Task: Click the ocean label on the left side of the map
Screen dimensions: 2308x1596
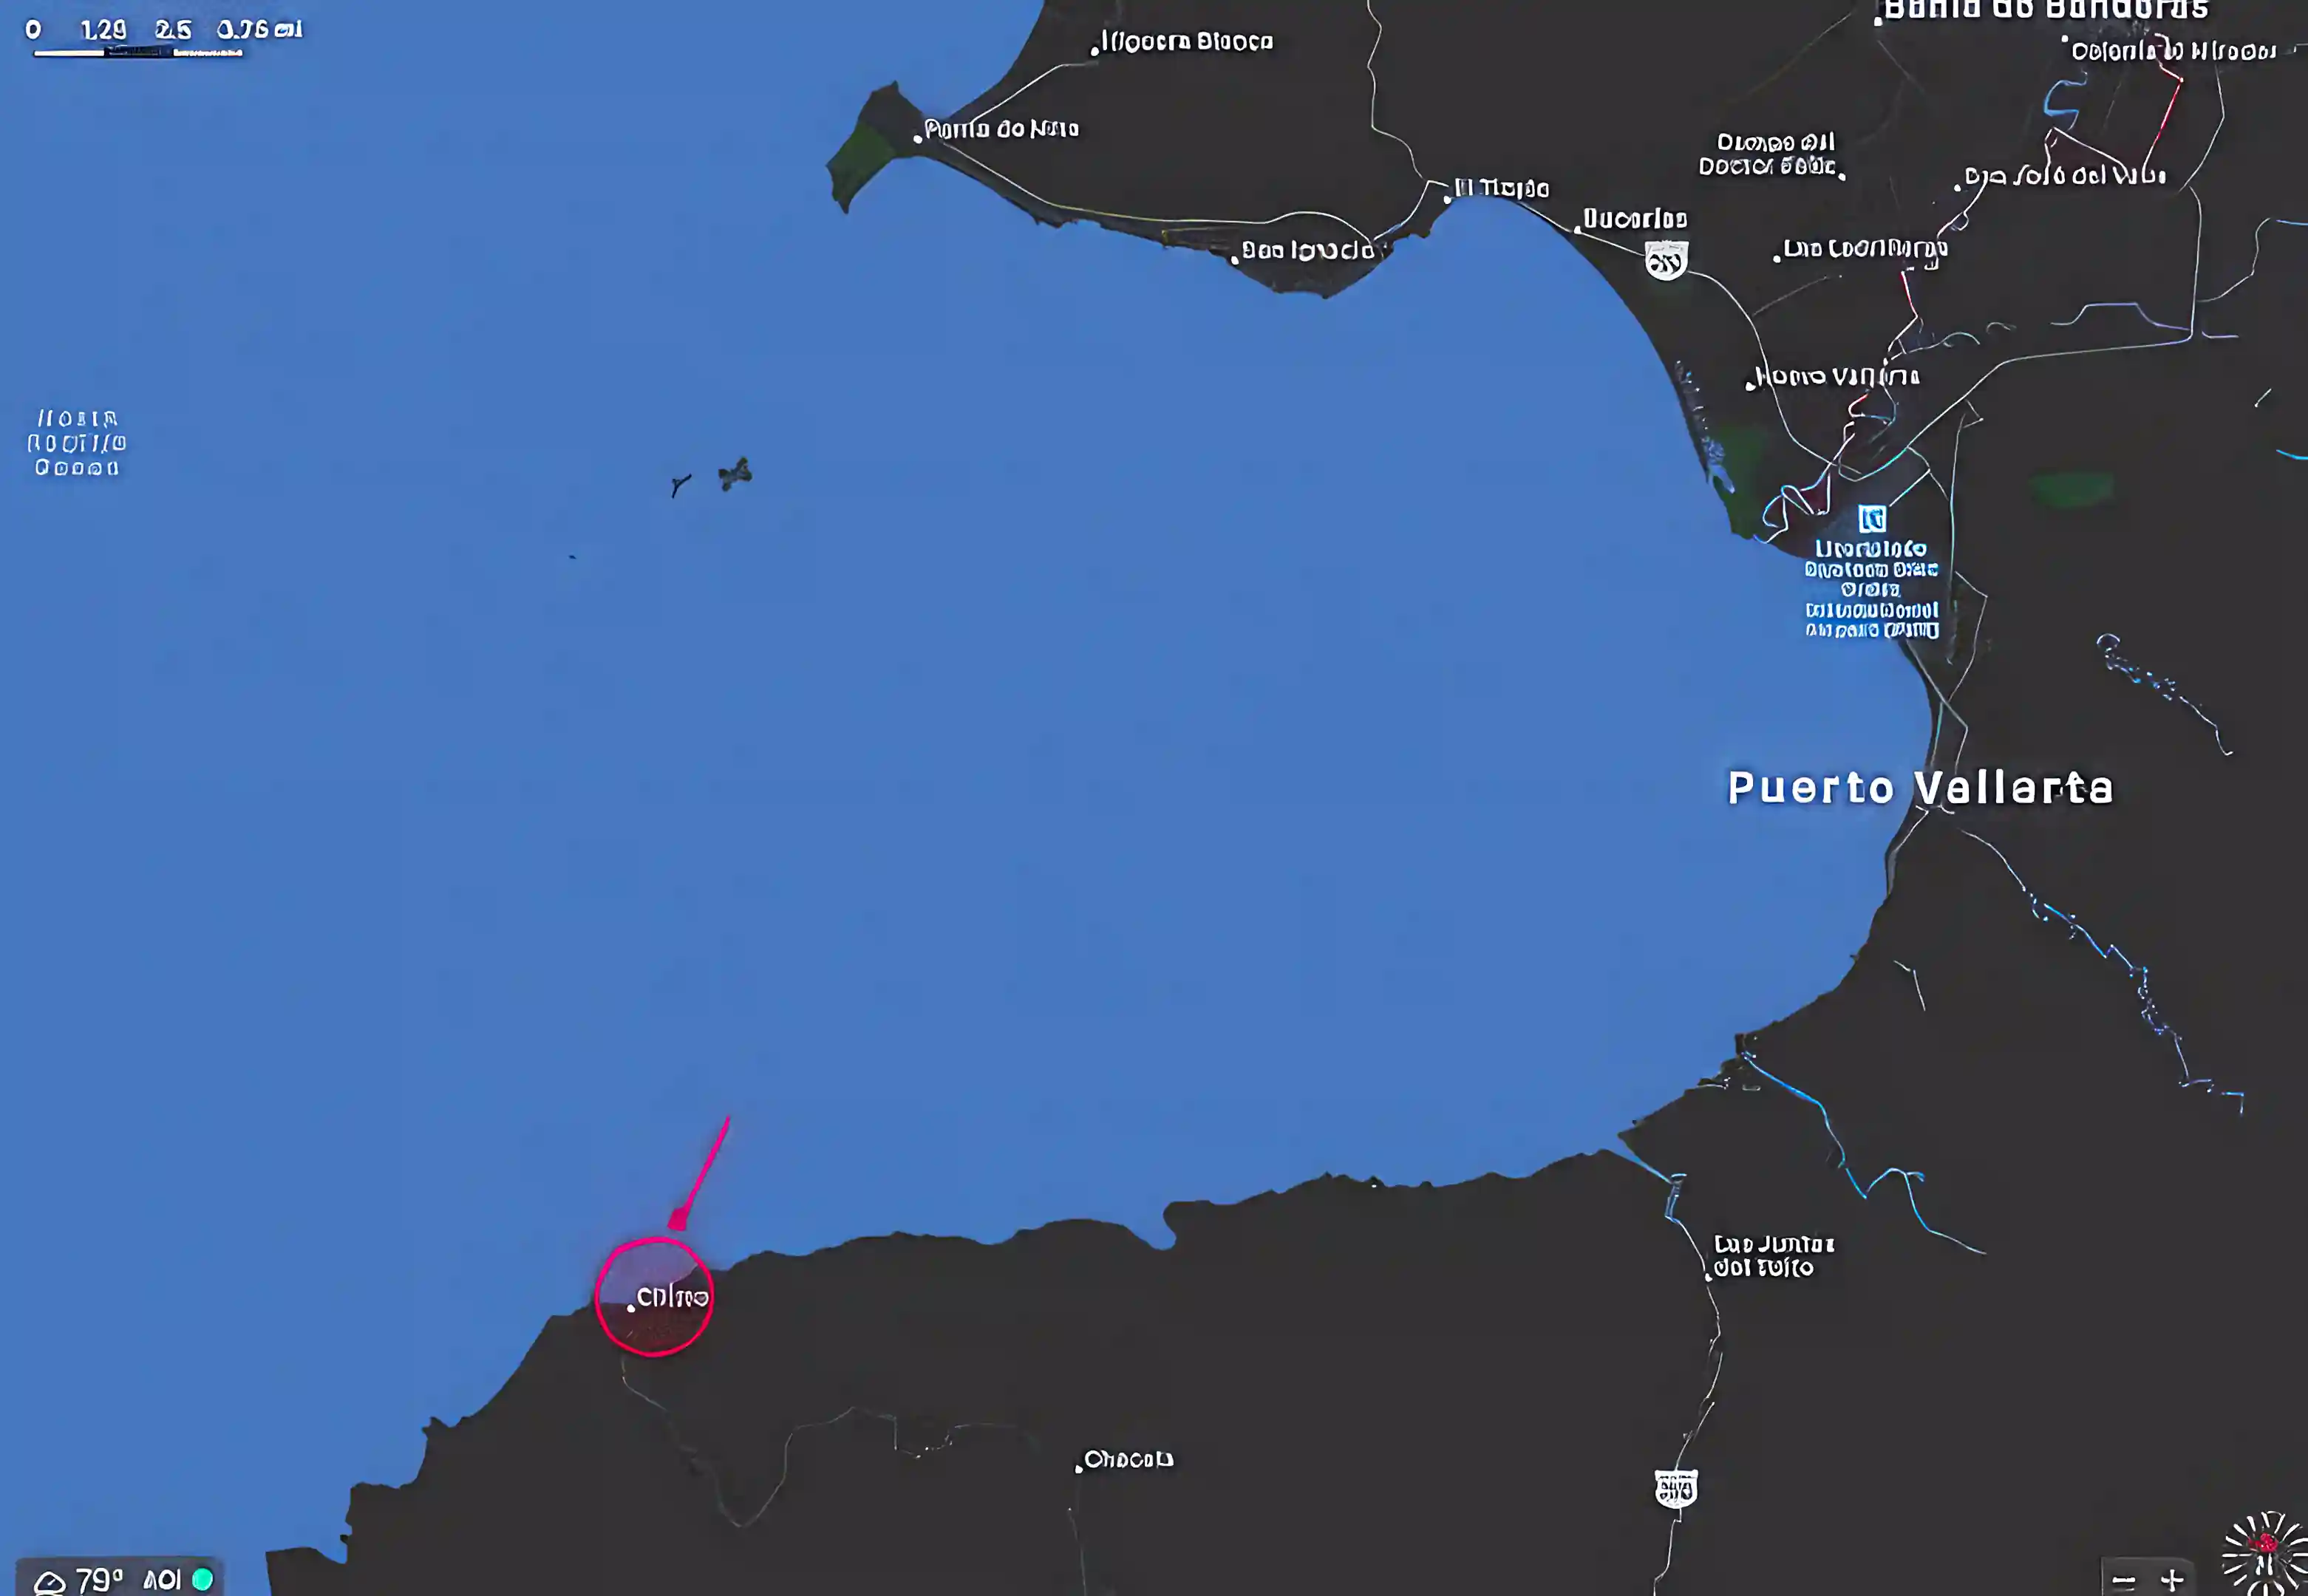Action: [x=77, y=442]
